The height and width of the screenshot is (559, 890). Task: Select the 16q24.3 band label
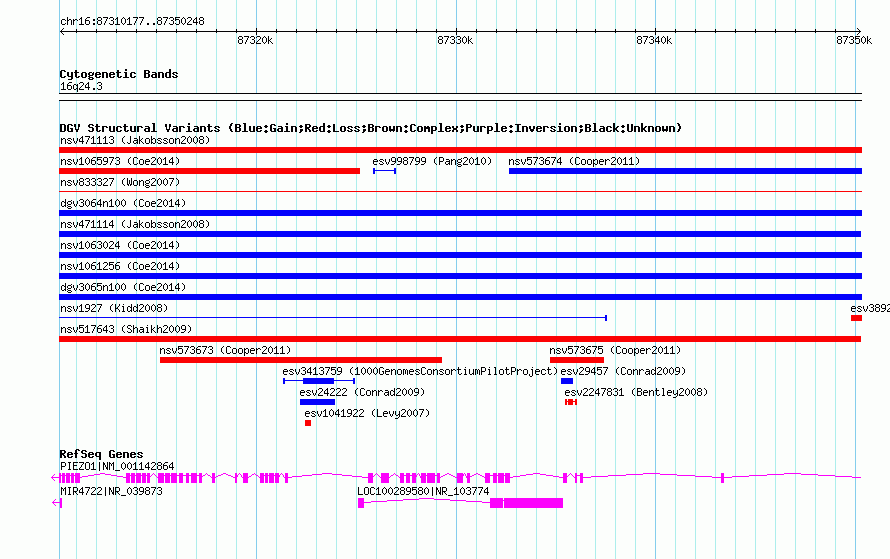coord(81,86)
